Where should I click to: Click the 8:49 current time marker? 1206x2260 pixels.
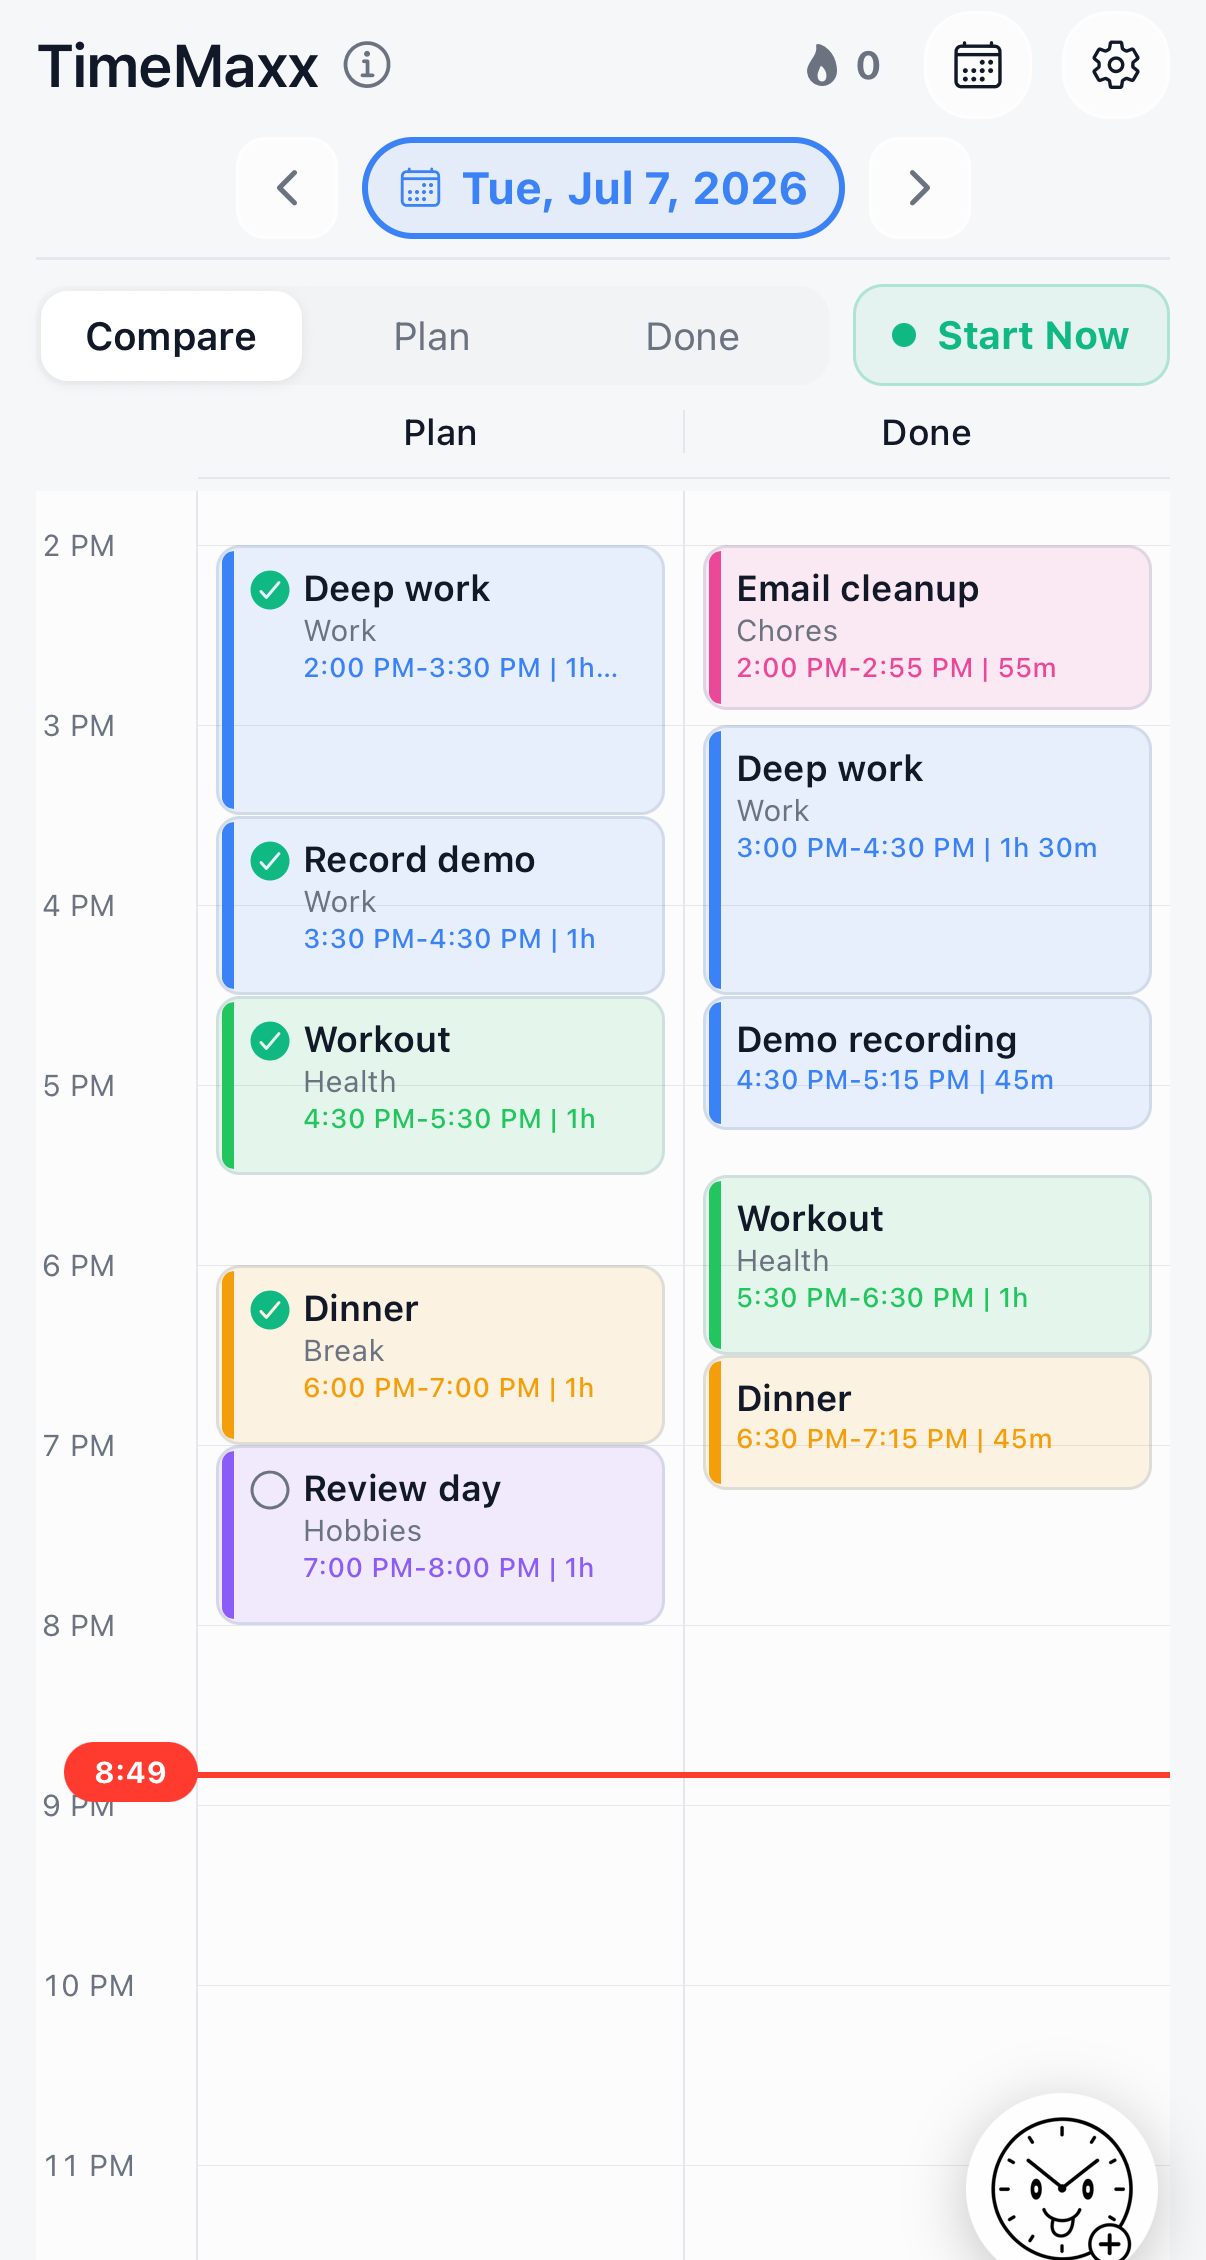click(130, 1772)
